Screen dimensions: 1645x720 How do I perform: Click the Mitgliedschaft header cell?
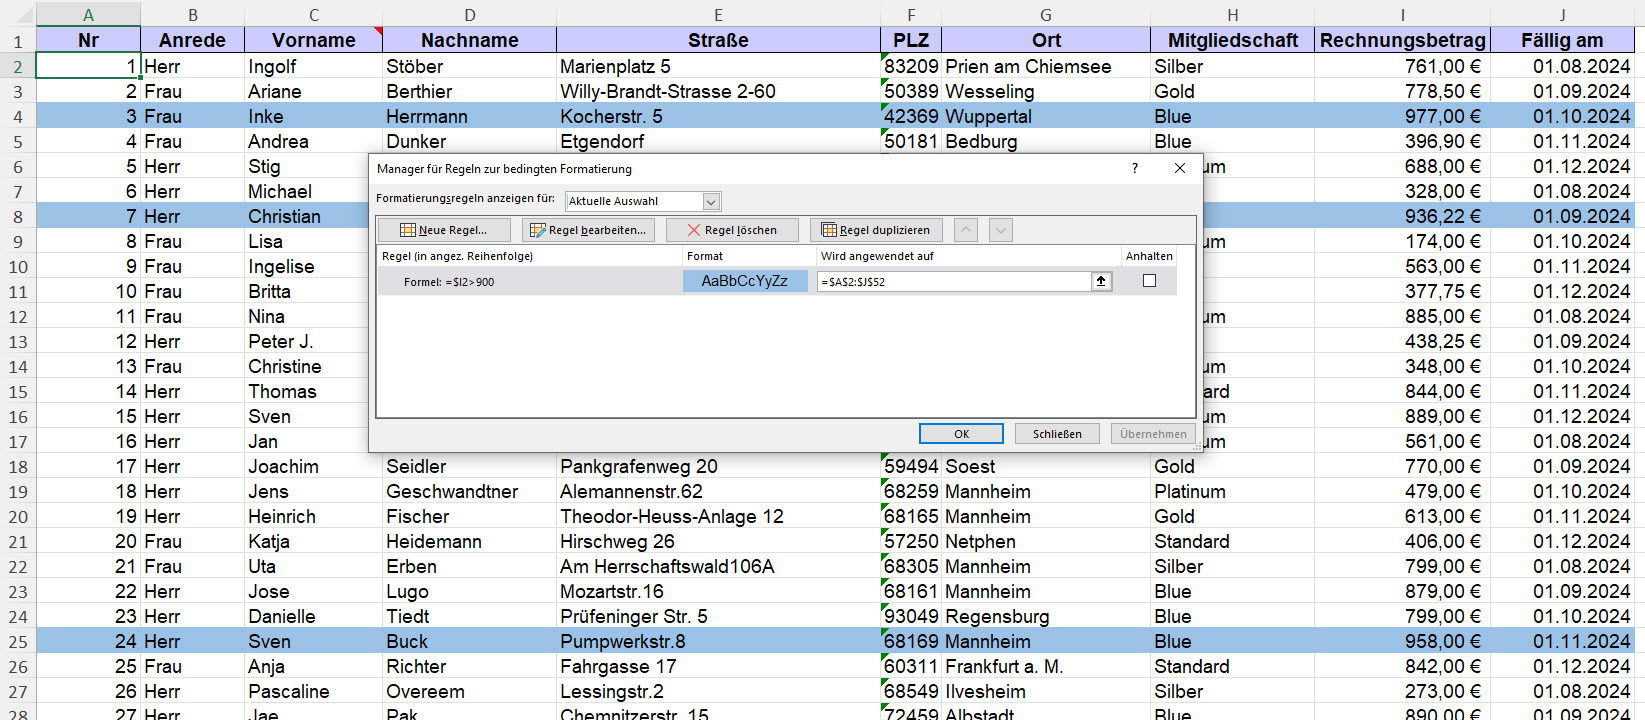1232,40
